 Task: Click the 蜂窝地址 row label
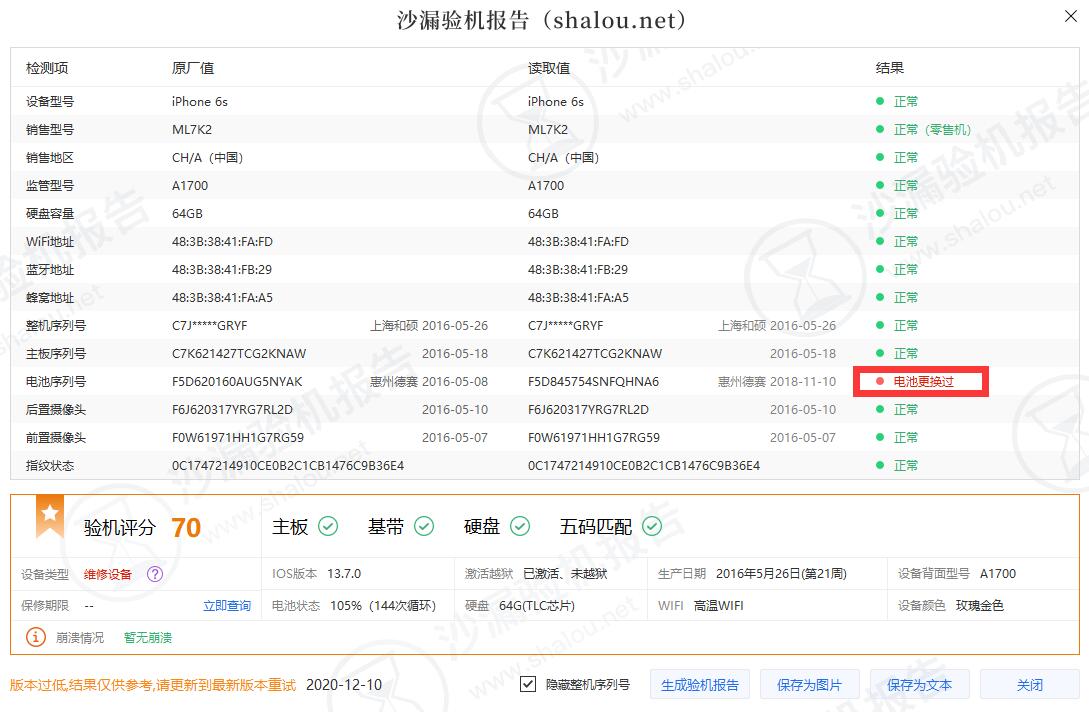coord(50,298)
